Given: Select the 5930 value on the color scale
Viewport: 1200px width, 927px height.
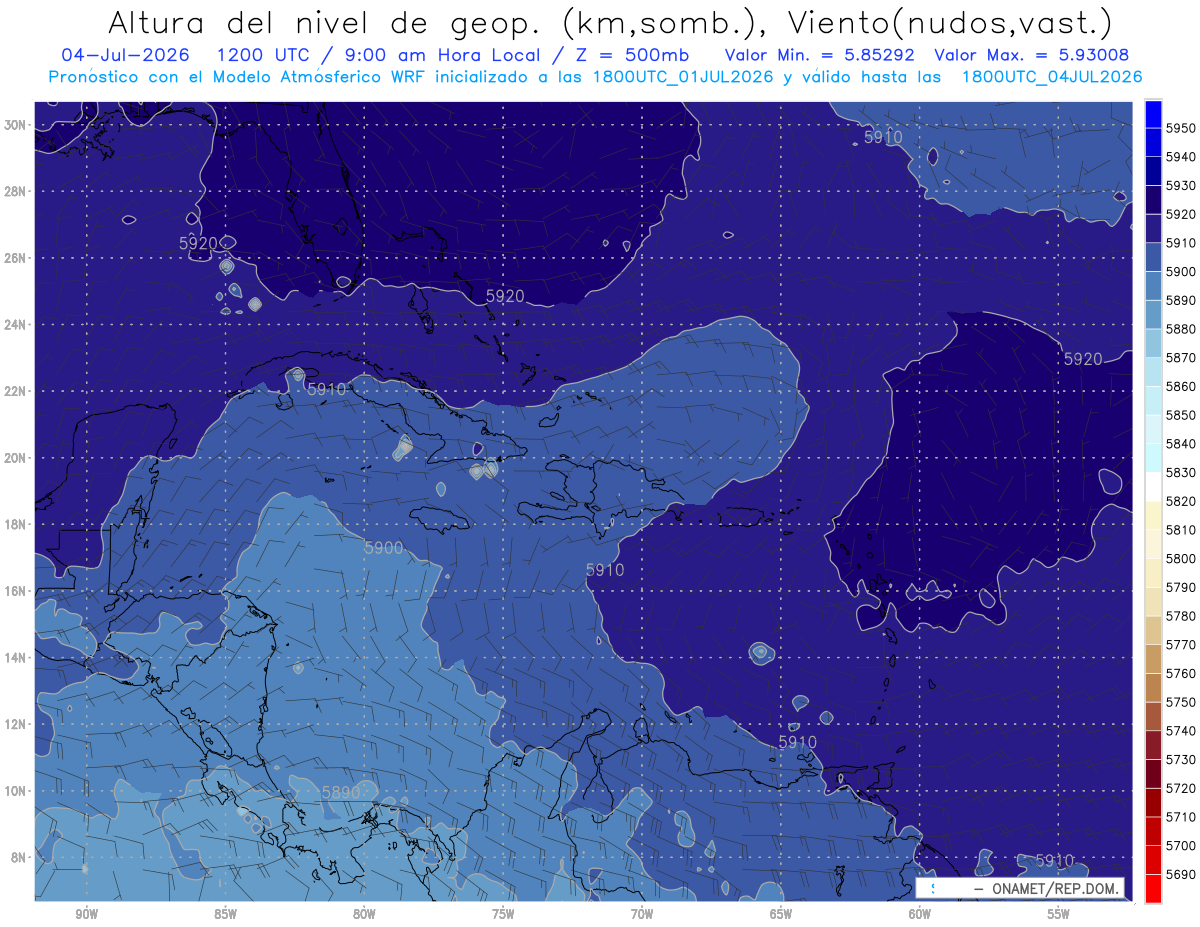Looking at the screenshot, I should pos(1181,186).
